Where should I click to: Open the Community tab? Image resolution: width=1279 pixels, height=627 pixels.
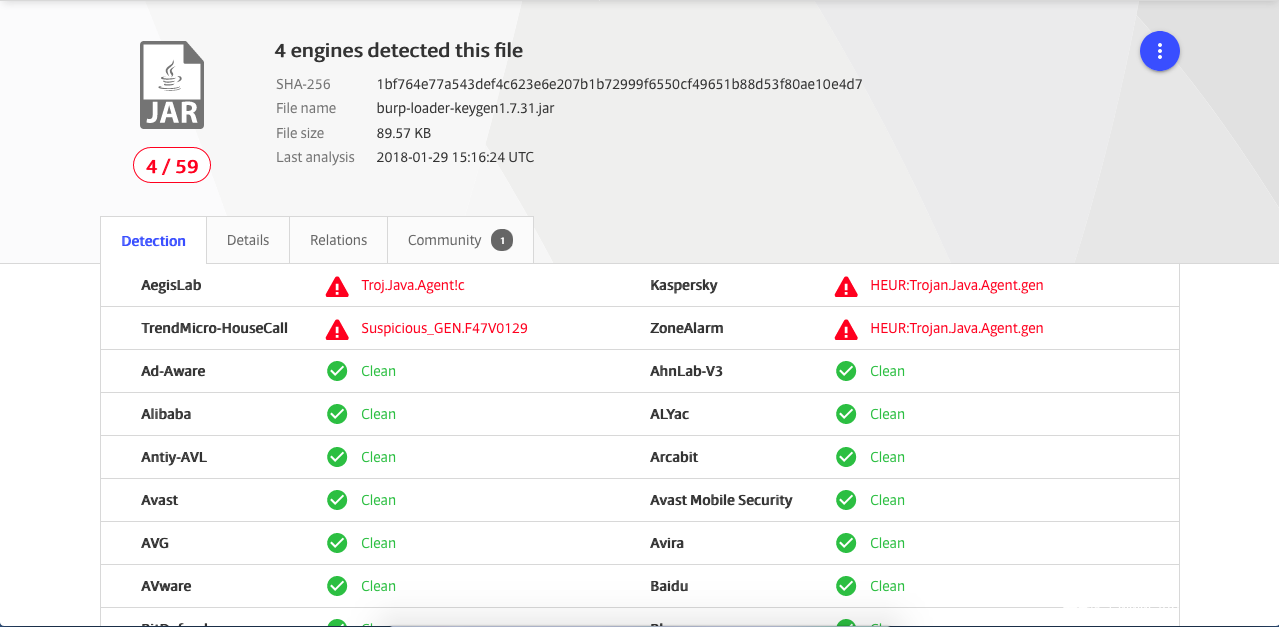click(x=444, y=240)
